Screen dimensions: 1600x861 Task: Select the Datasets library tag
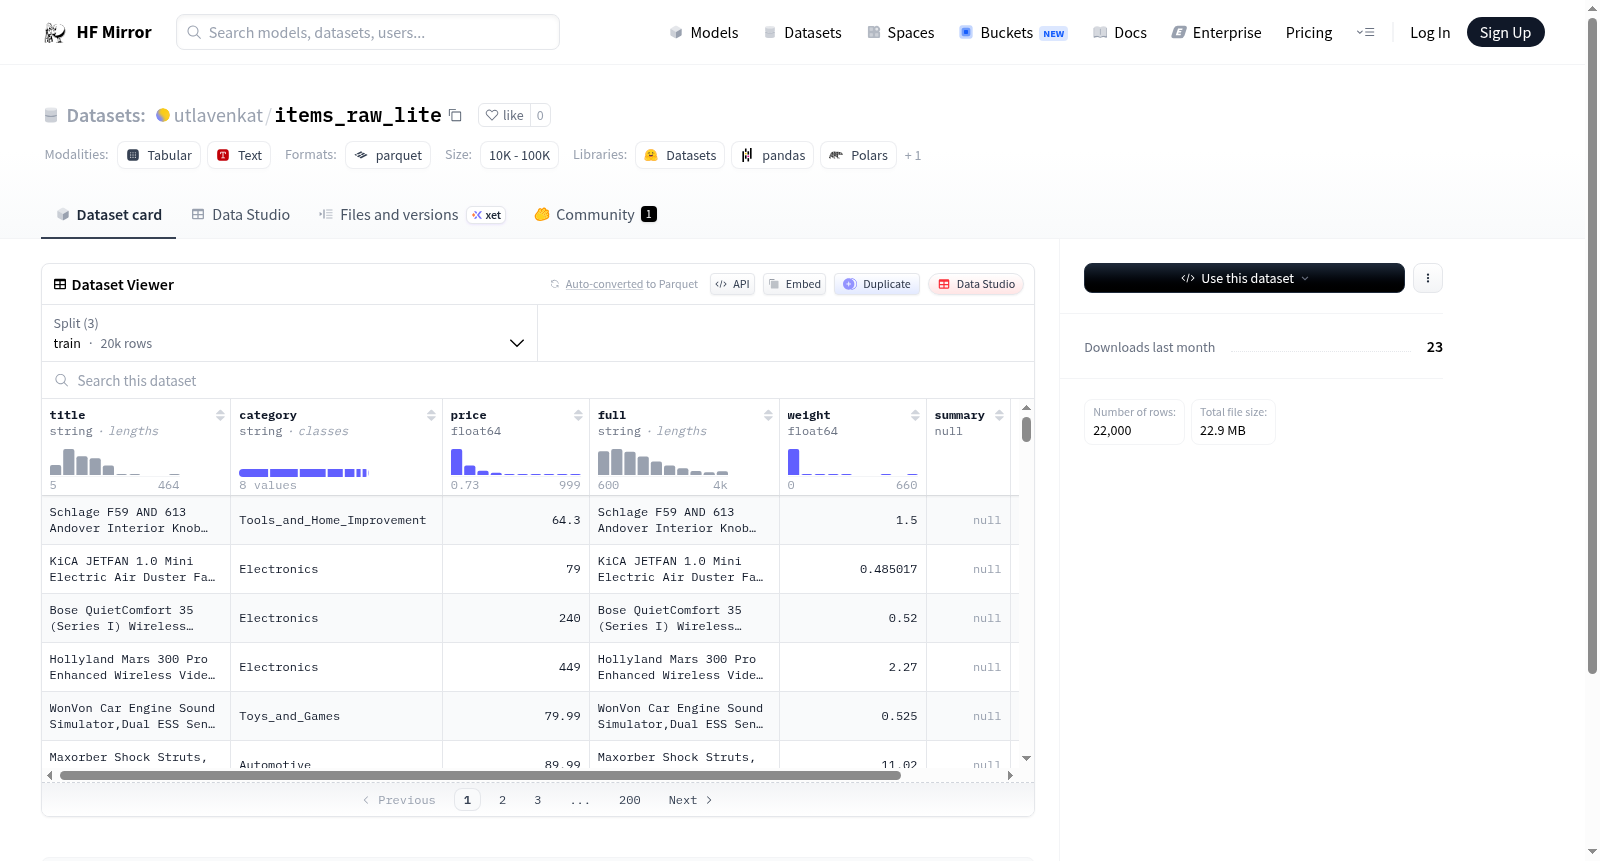click(x=680, y=155)
